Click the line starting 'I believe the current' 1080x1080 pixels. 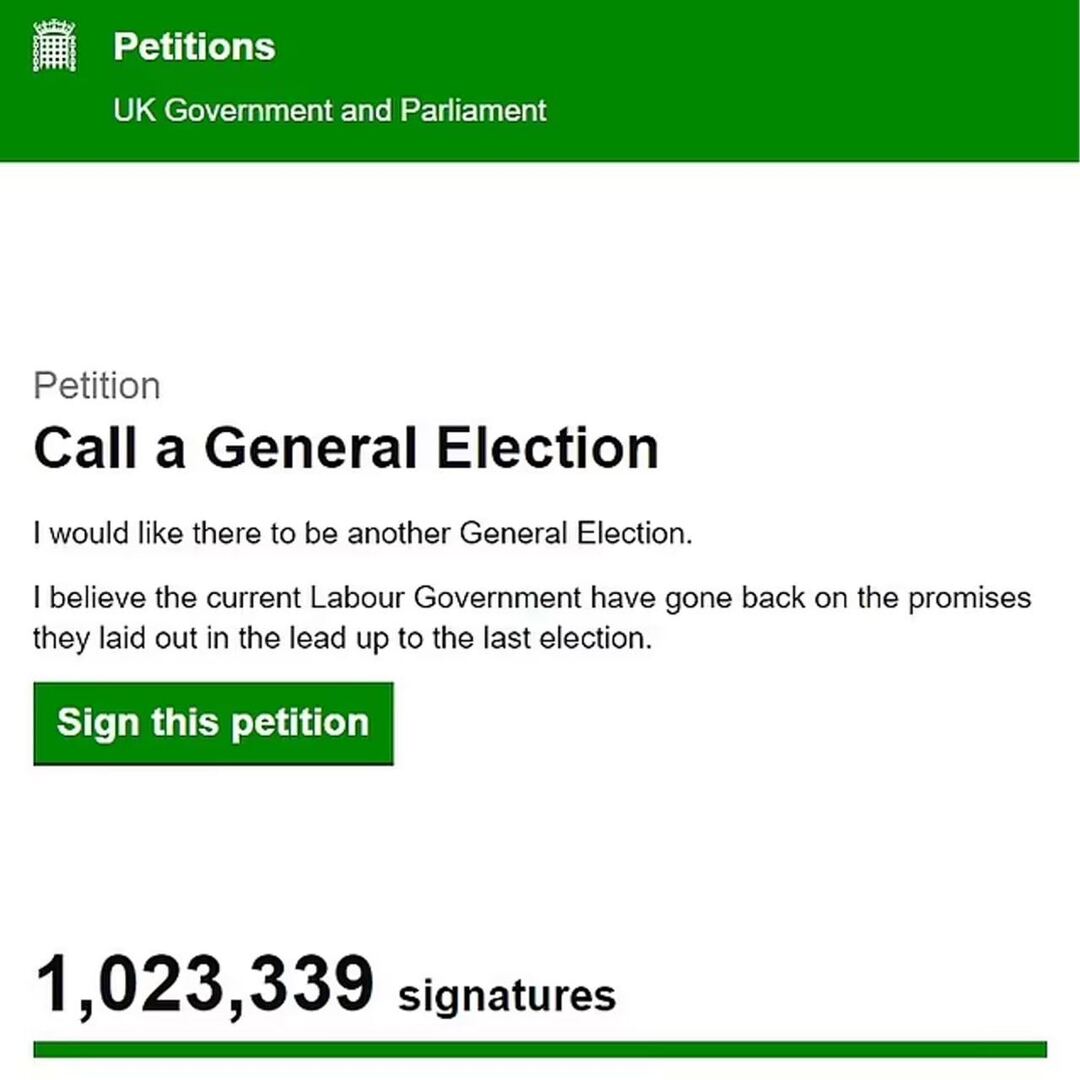point(532,599)
